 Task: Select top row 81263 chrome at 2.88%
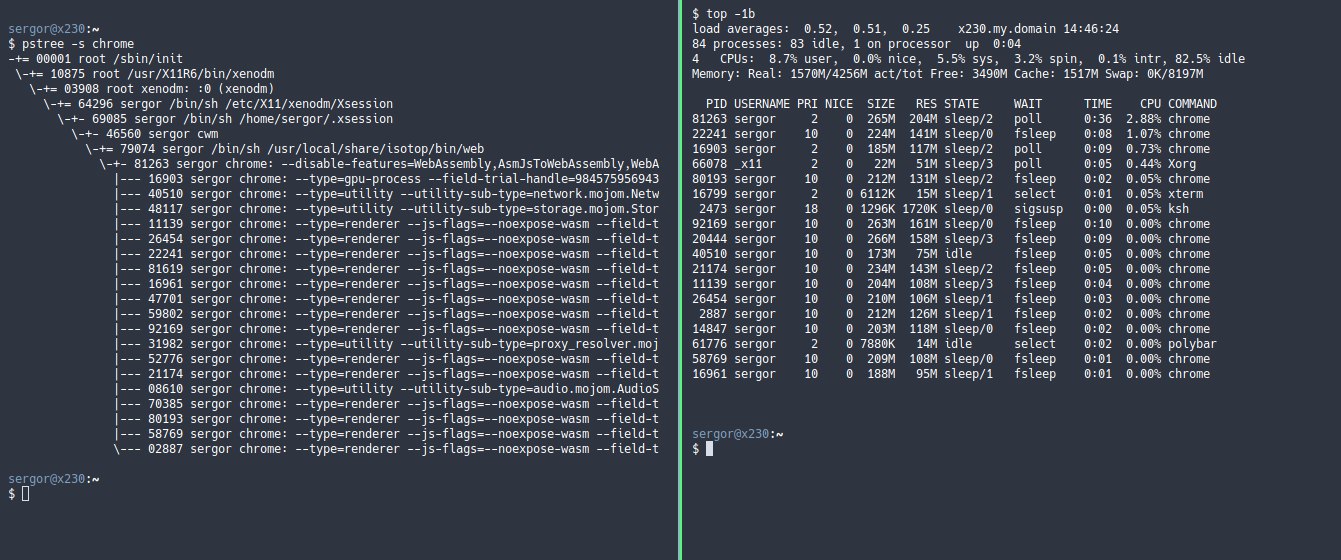[x=951, y=119]
